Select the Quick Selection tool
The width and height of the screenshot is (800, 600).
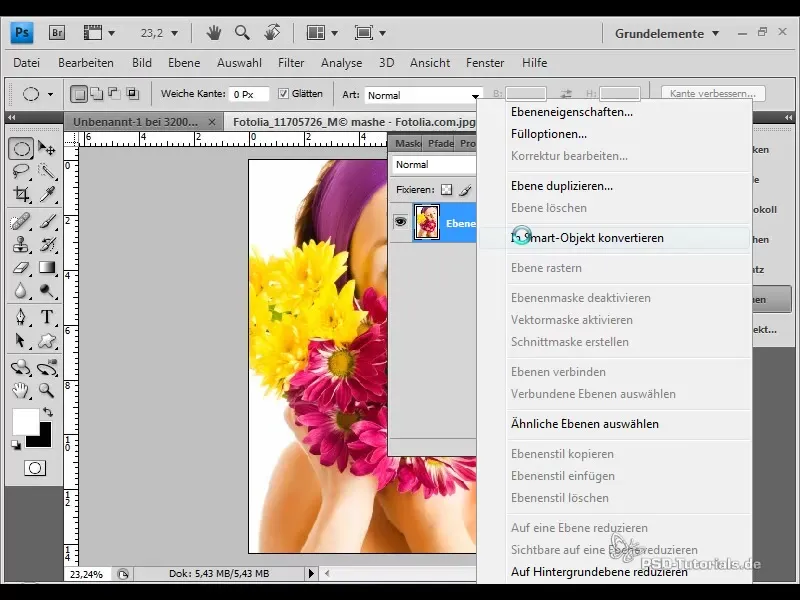47,171
